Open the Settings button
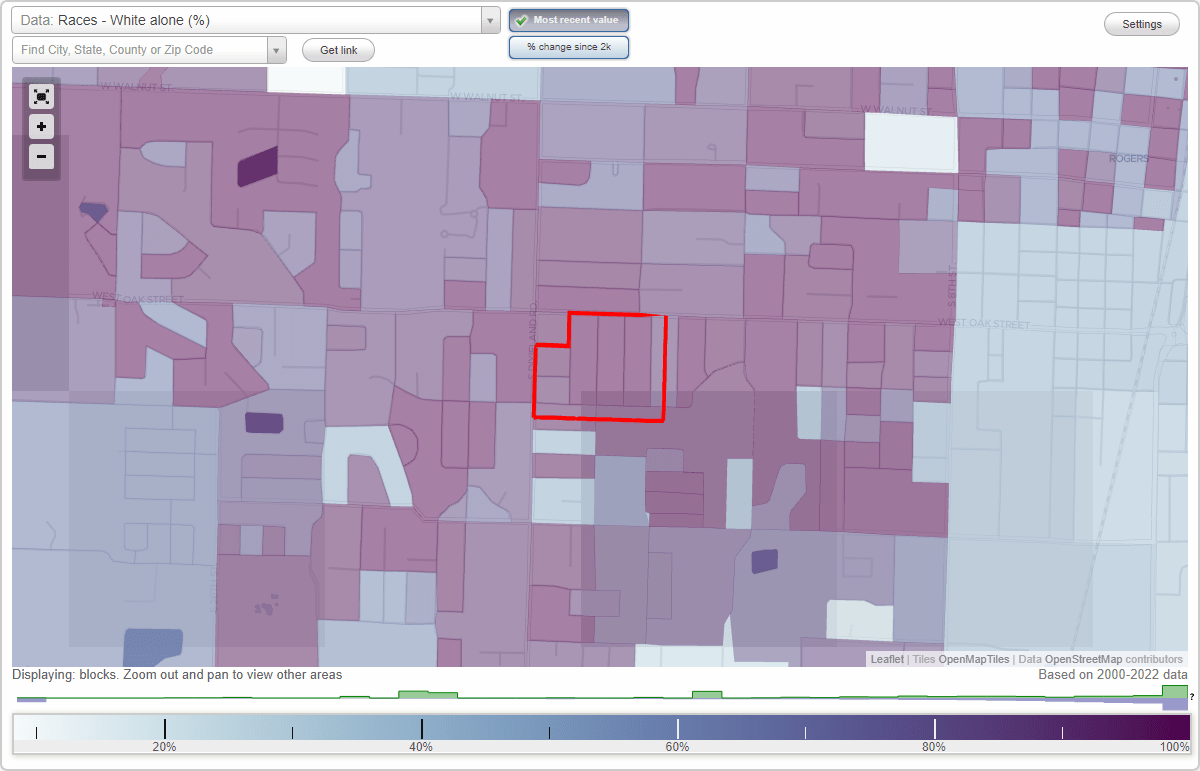Viewport: 1200px width, 771px height. (x=1142, y=25)
